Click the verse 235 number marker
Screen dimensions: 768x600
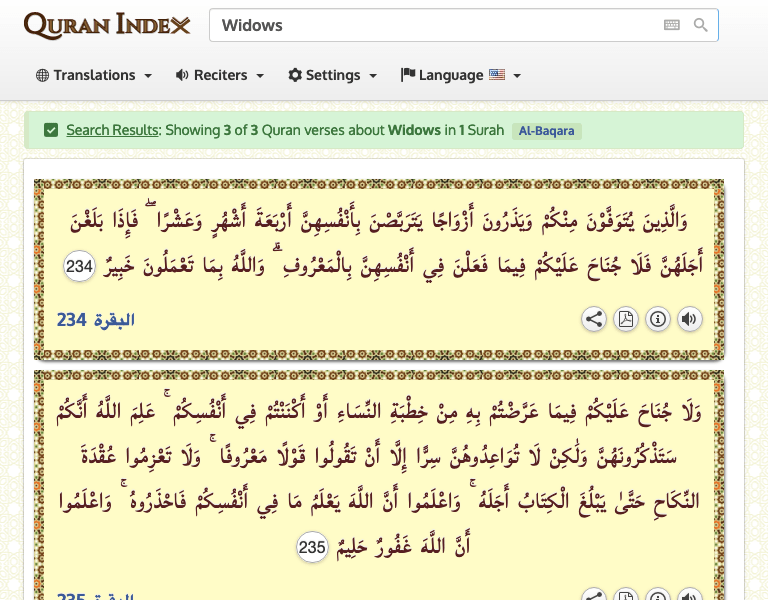(313, 546)
